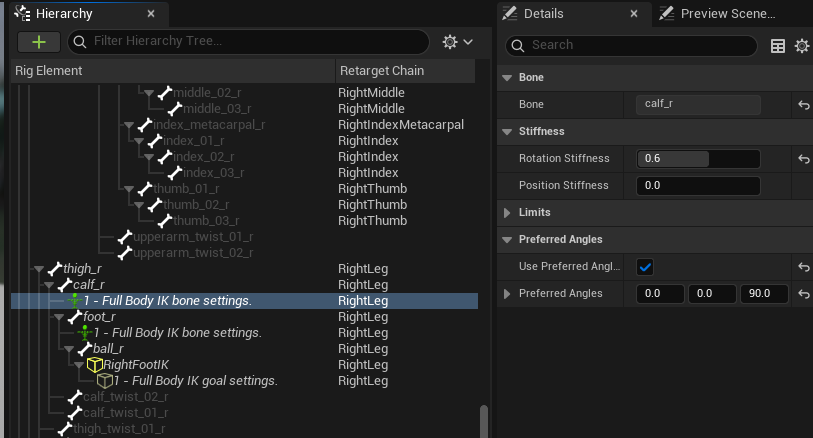Collapse the foot_r tree node
813x438 pixels.
point(59,317)
